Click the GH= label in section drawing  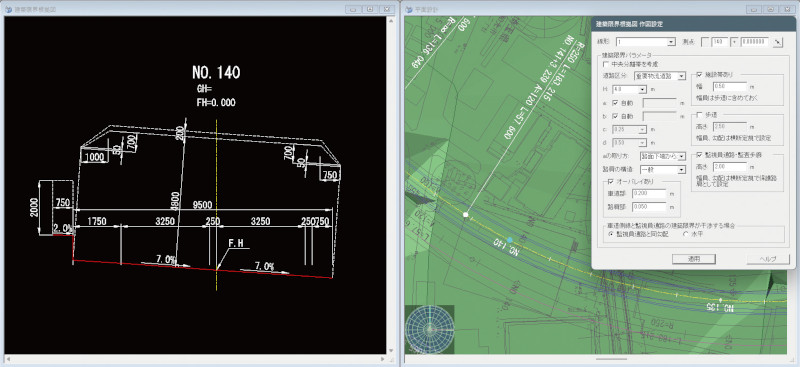(204, 89)
